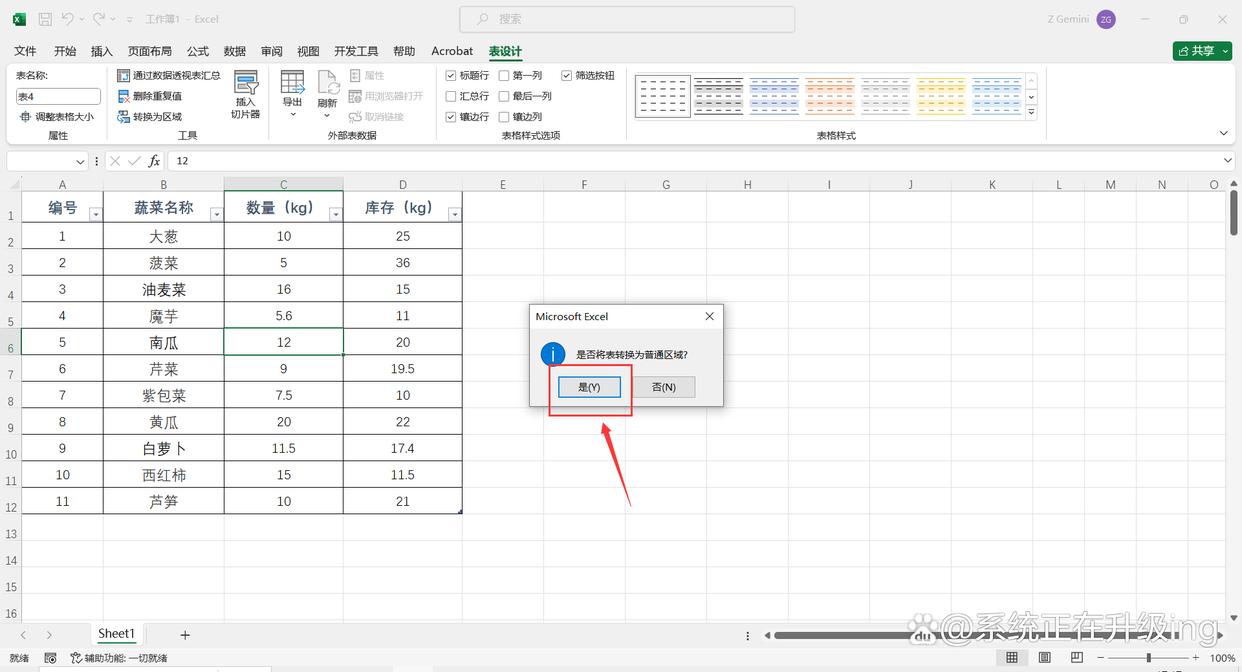This screenshot has width=1242, height=672.
Task: Click Insert Slicer (插入切片器)
Action: [x=246, y=95]
